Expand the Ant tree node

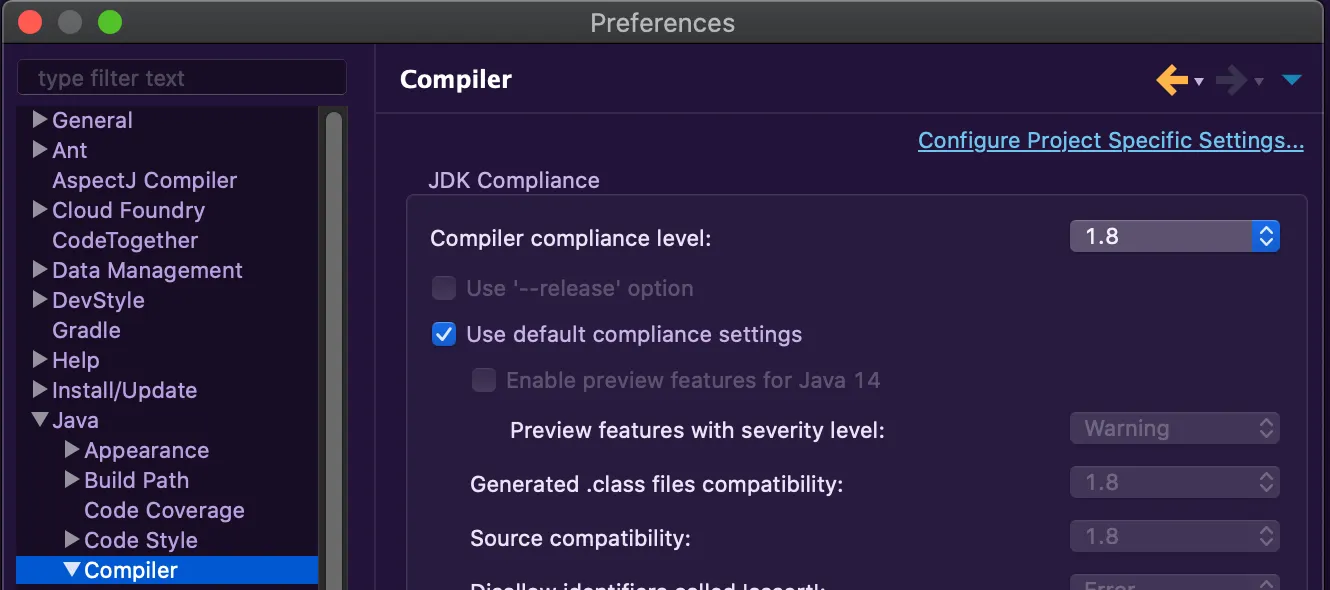(40, 150)
